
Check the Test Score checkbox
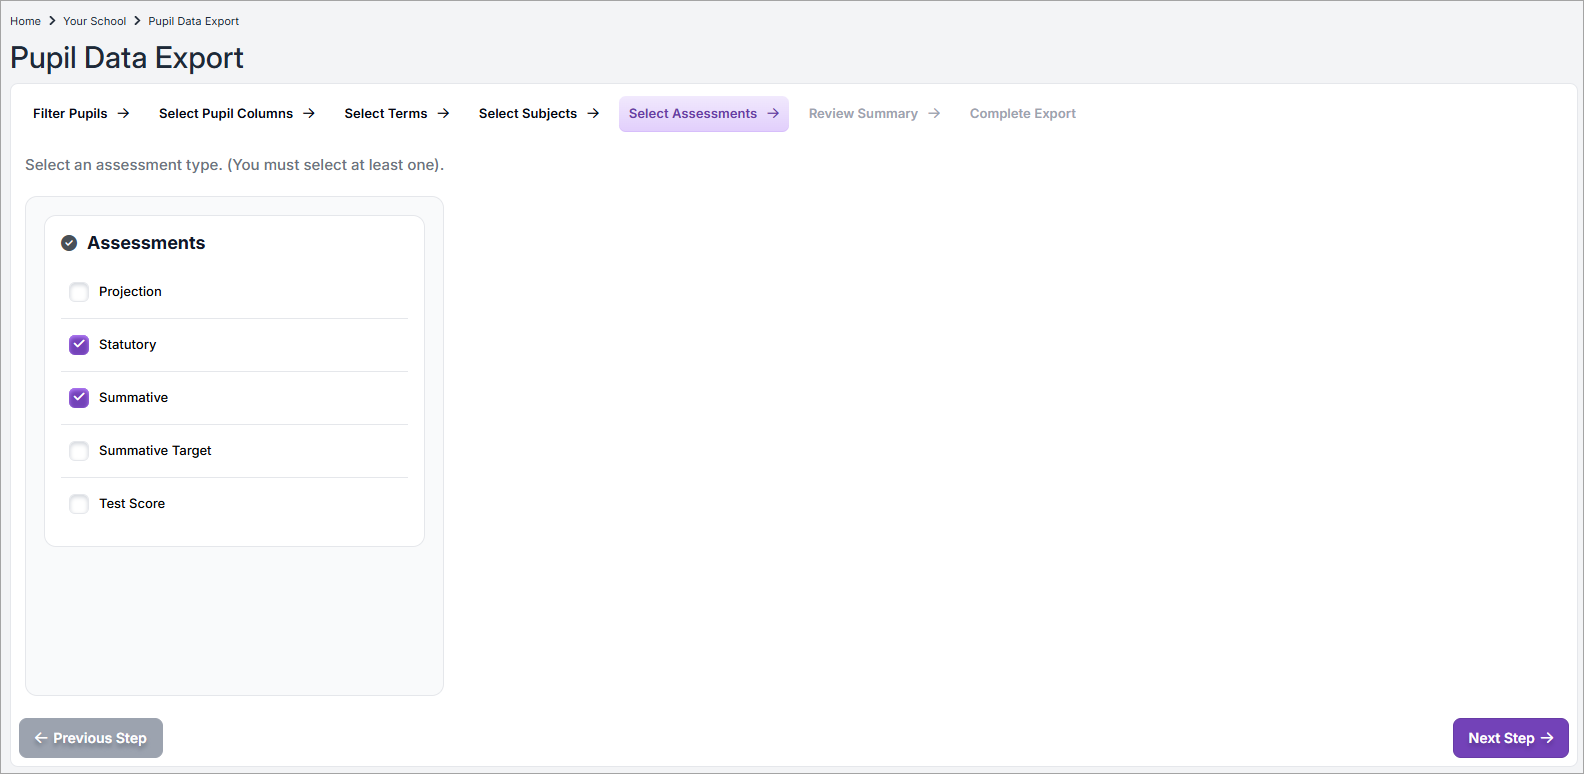[79, 504]
